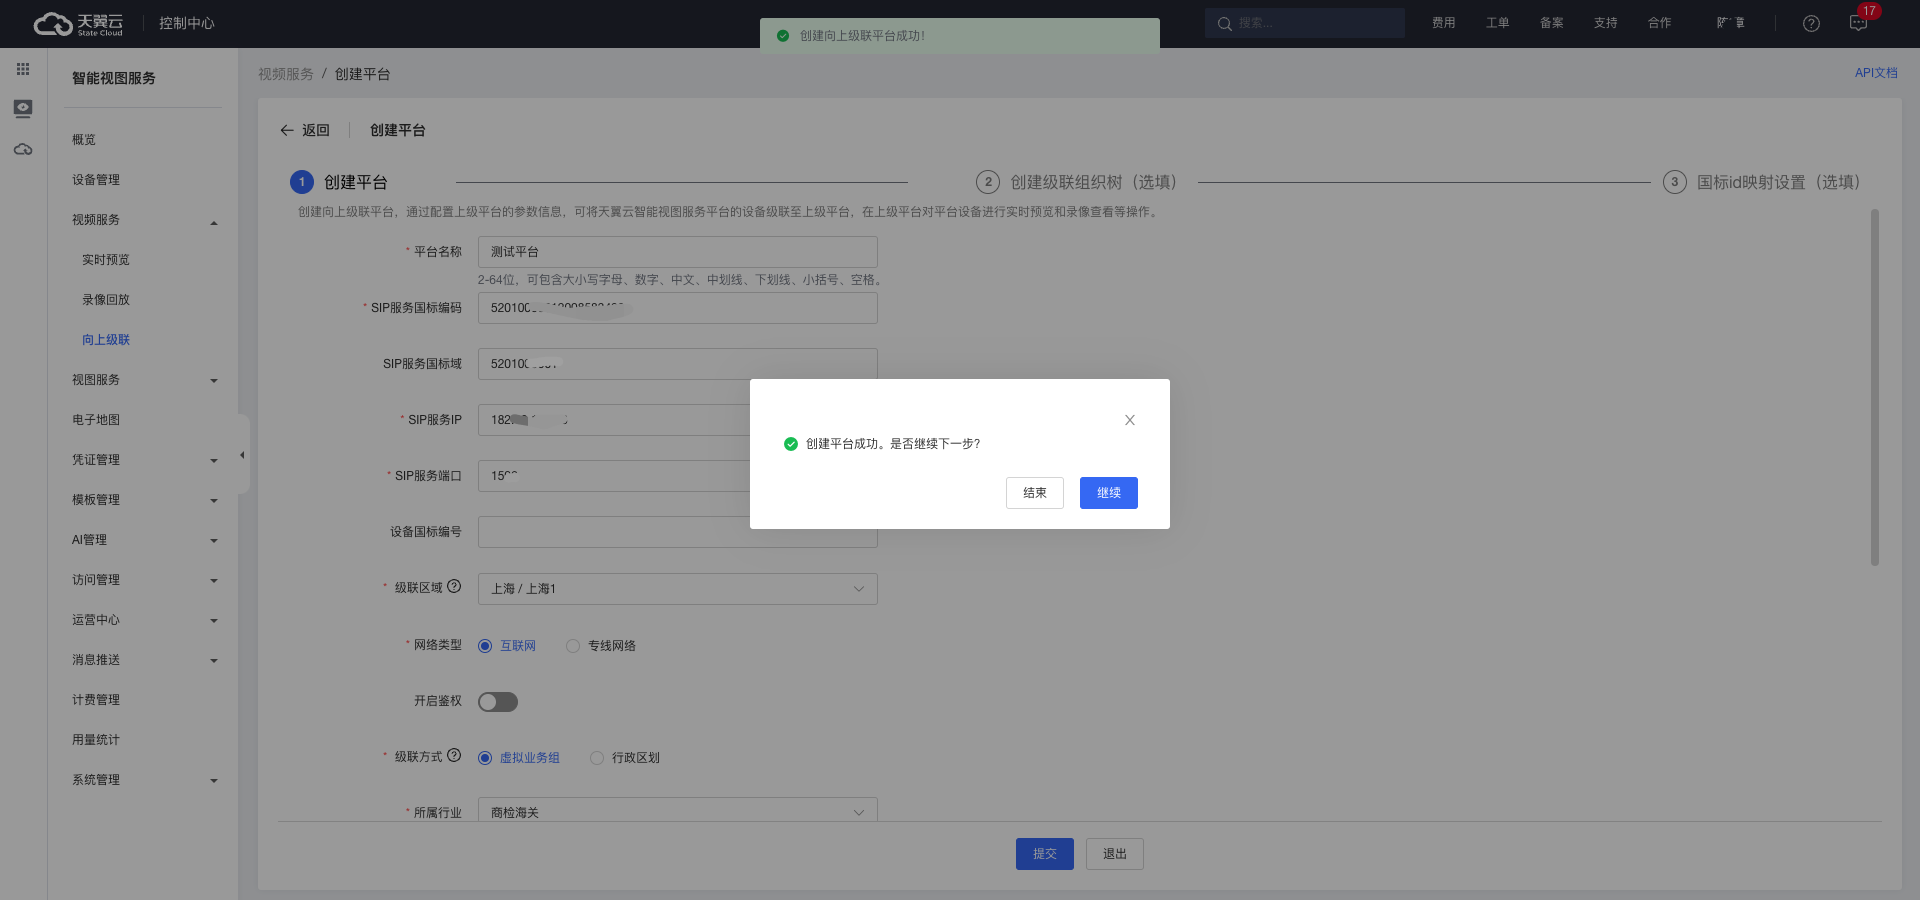Expand the AI管理 sidebar section

(144, 540)
